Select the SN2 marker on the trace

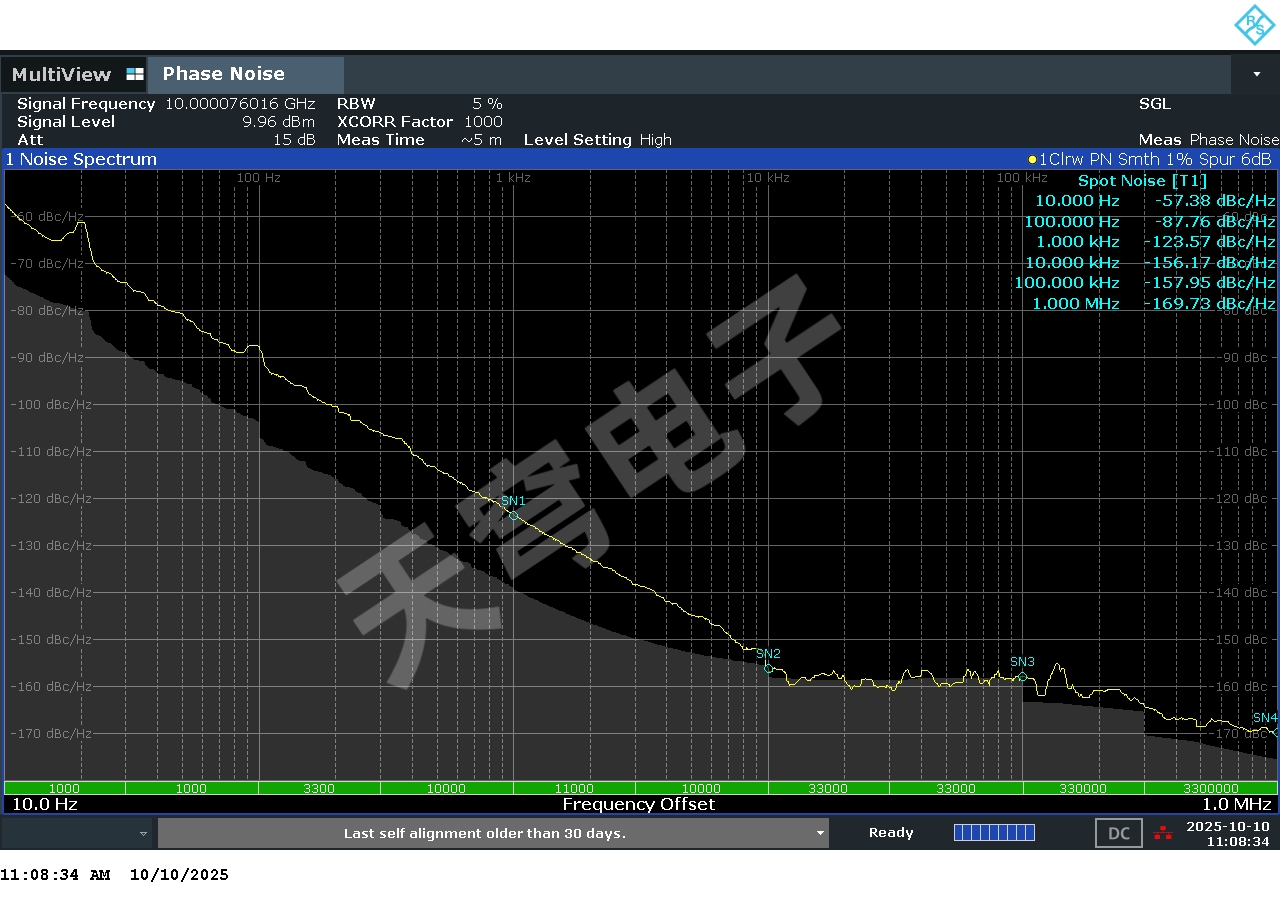click(x=768, y=669)
